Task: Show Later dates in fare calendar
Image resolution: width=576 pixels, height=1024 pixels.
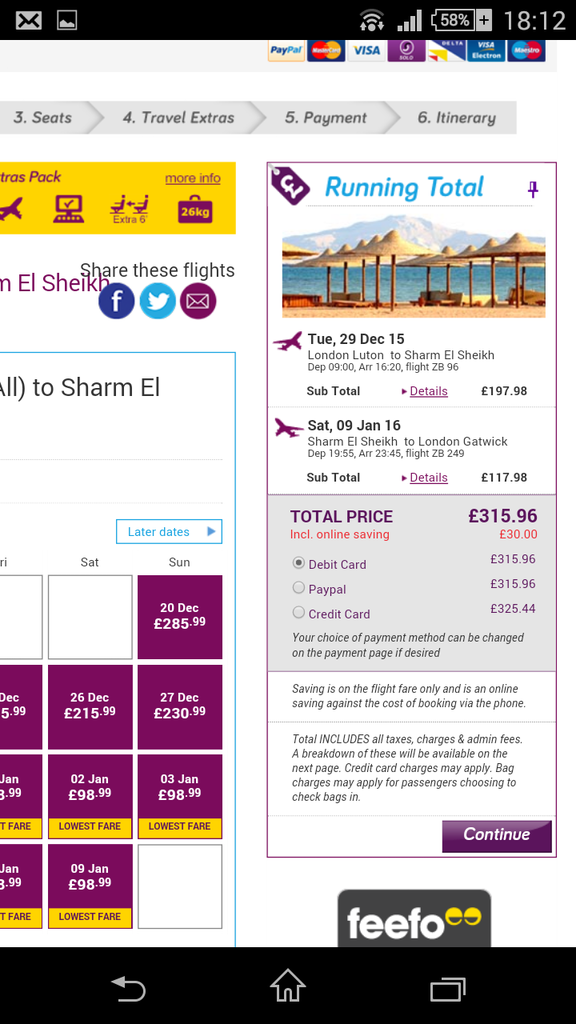Action: pos(169,532)
